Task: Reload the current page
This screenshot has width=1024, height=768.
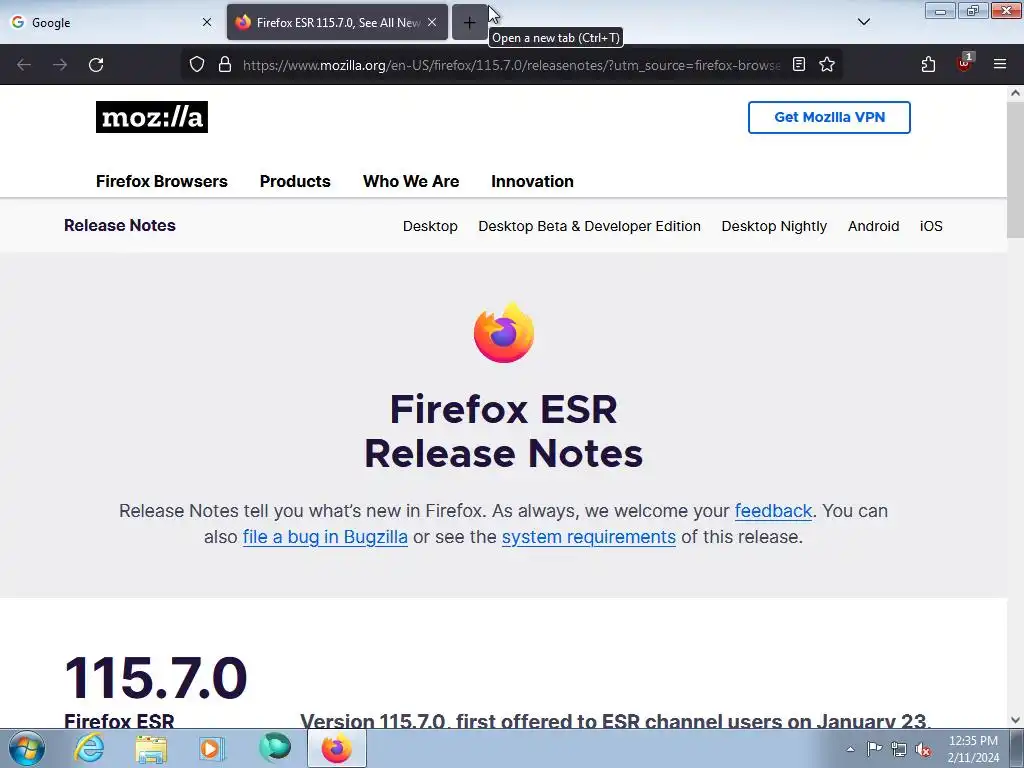Action: point(96,65)
